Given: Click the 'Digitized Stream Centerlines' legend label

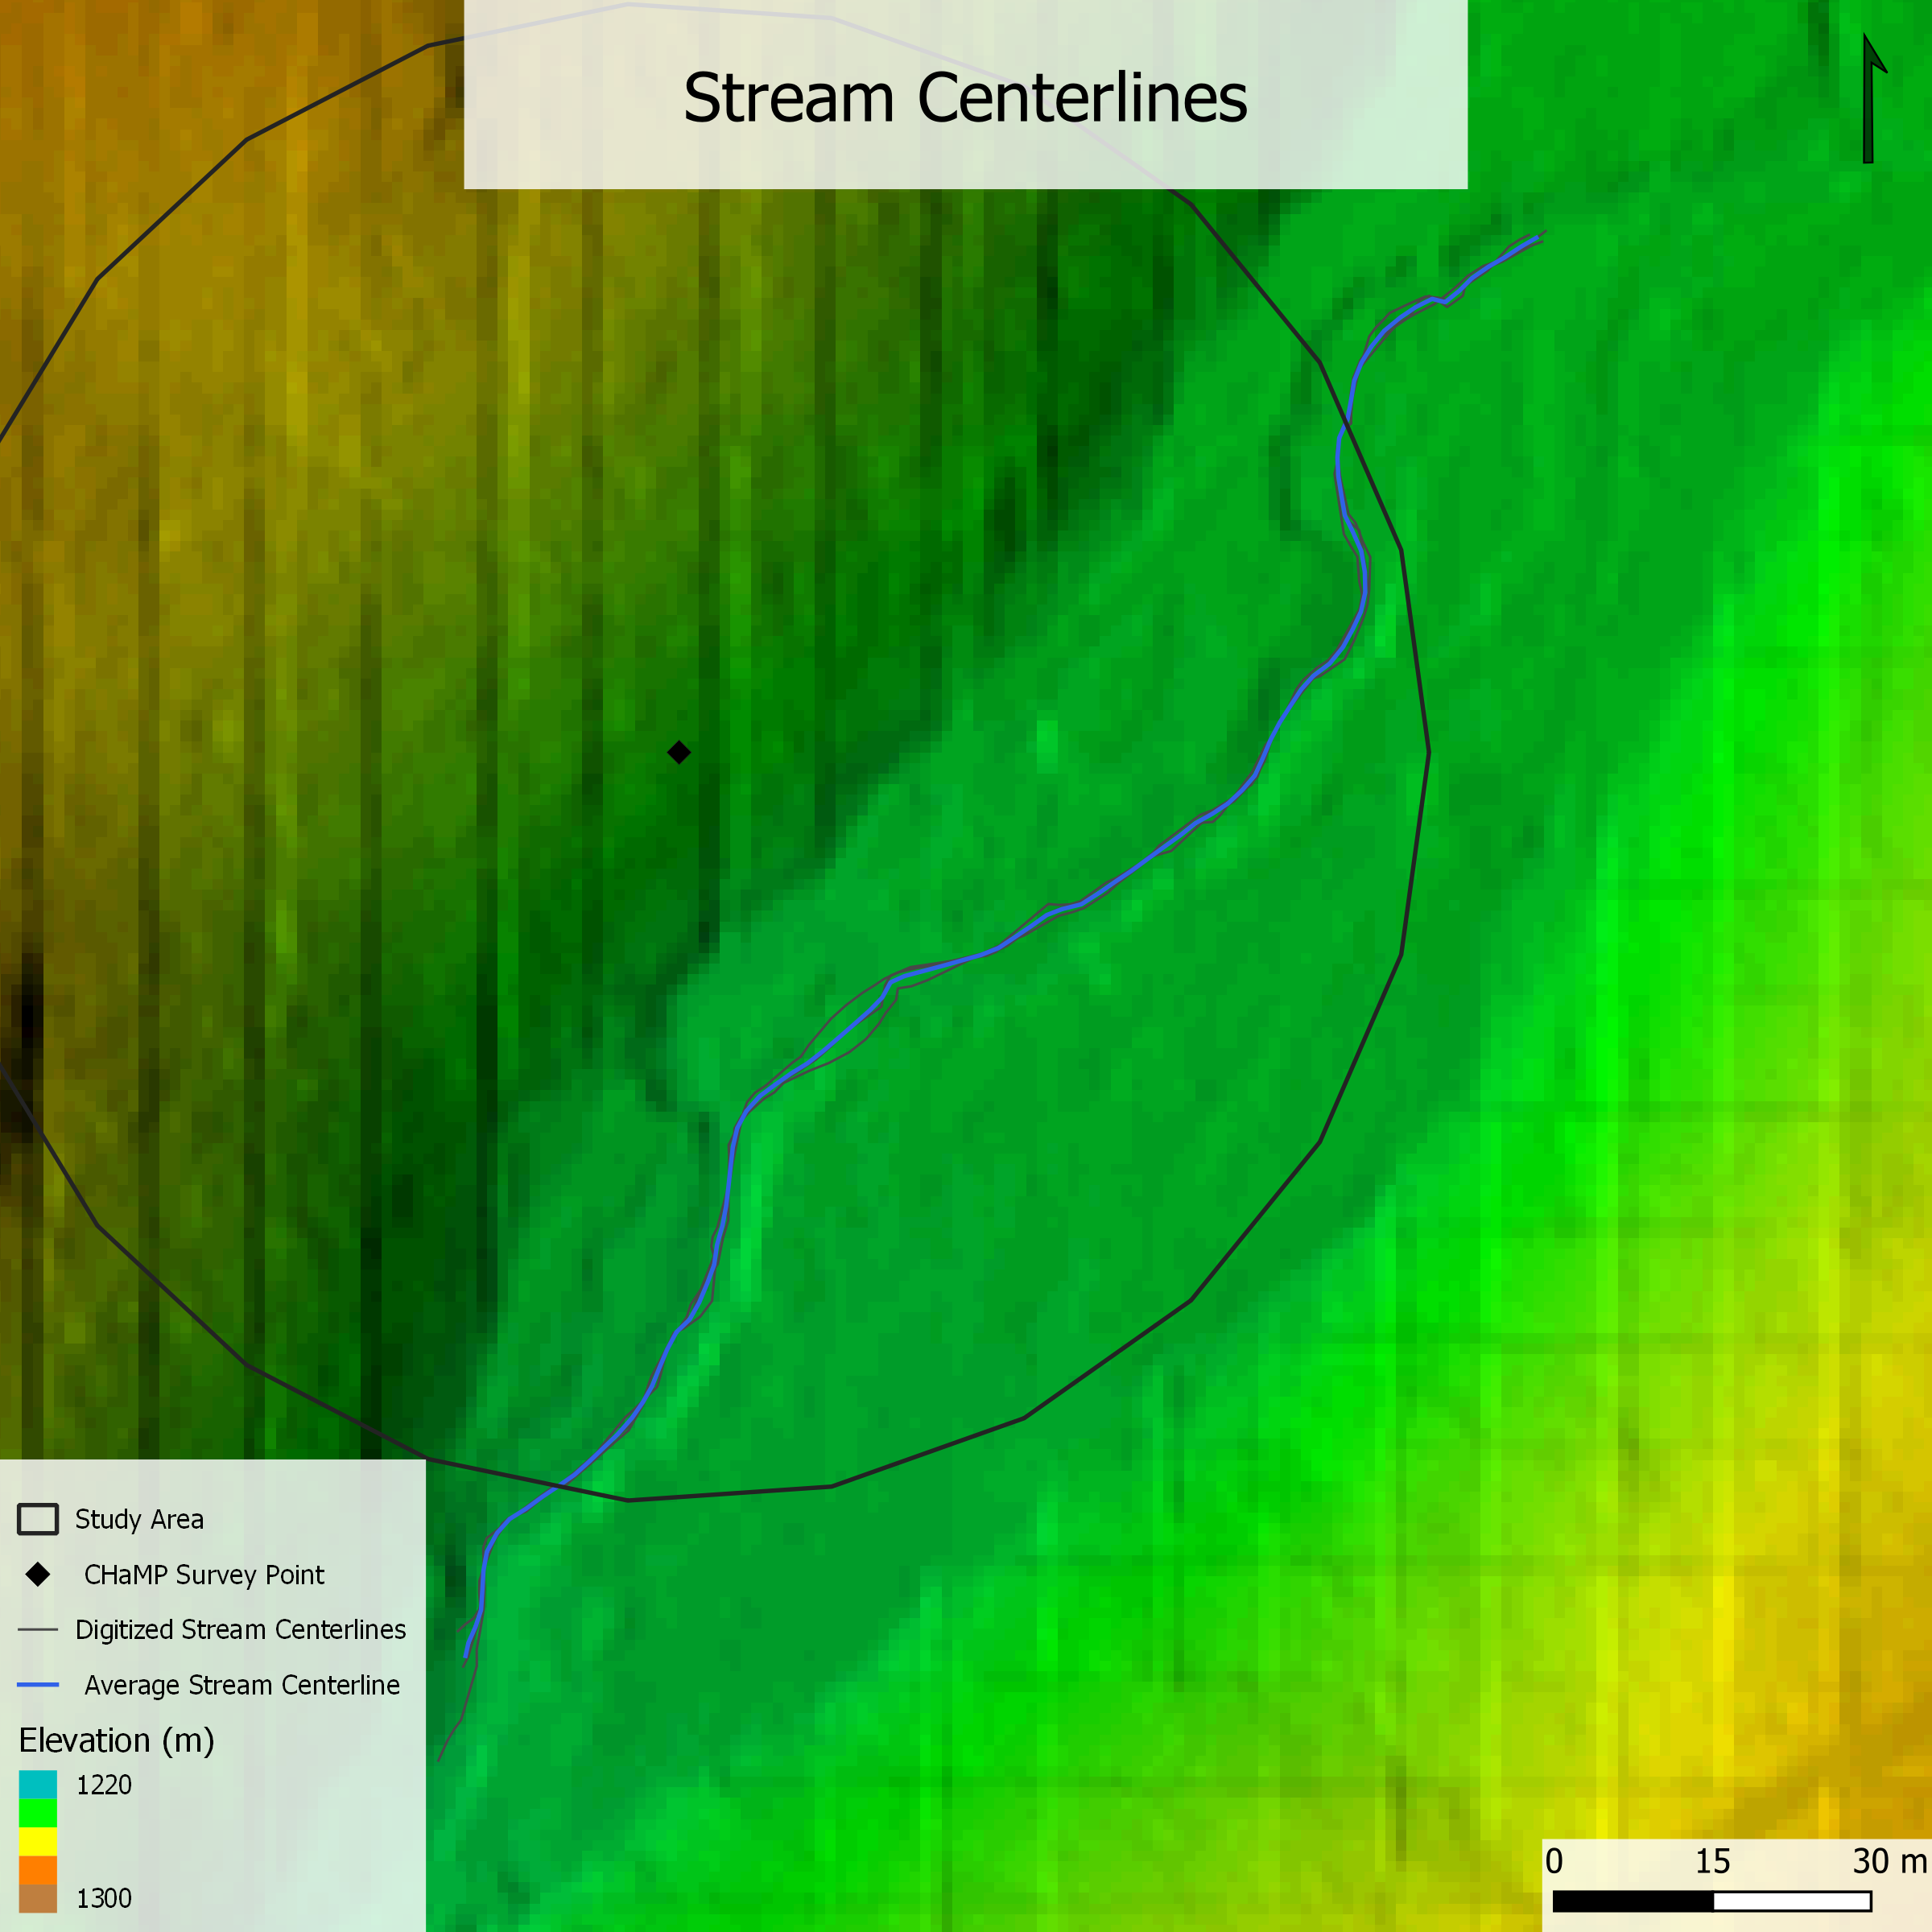Looking at the screenshot, I should tap(240, 1630).
